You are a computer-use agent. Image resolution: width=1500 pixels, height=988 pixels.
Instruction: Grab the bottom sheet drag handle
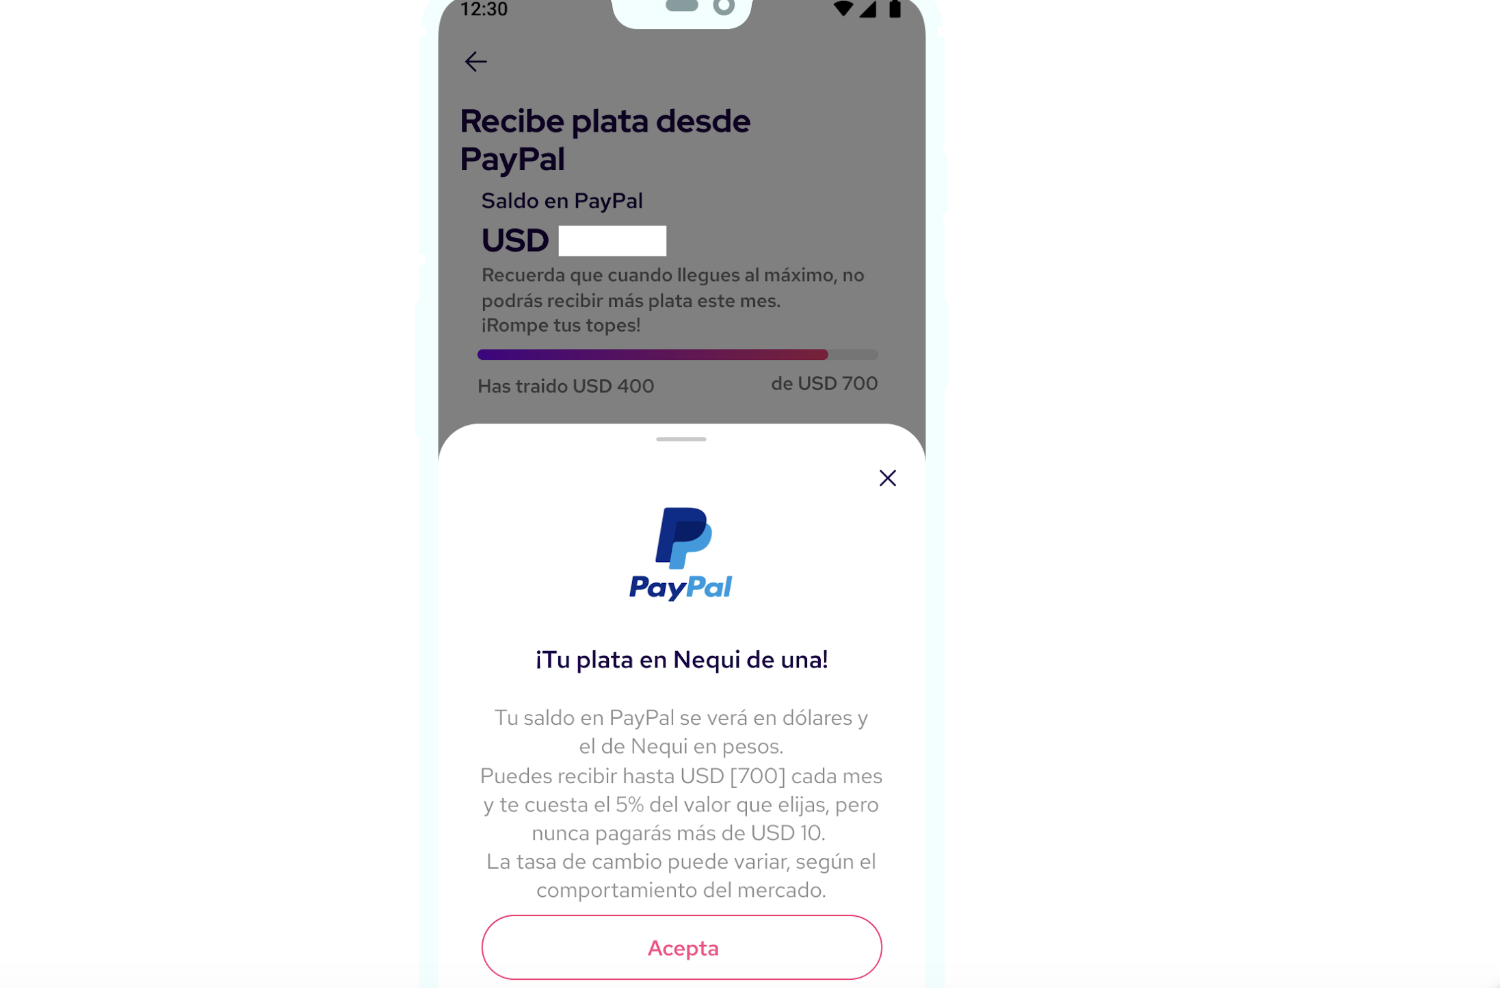tap(681, 439)
